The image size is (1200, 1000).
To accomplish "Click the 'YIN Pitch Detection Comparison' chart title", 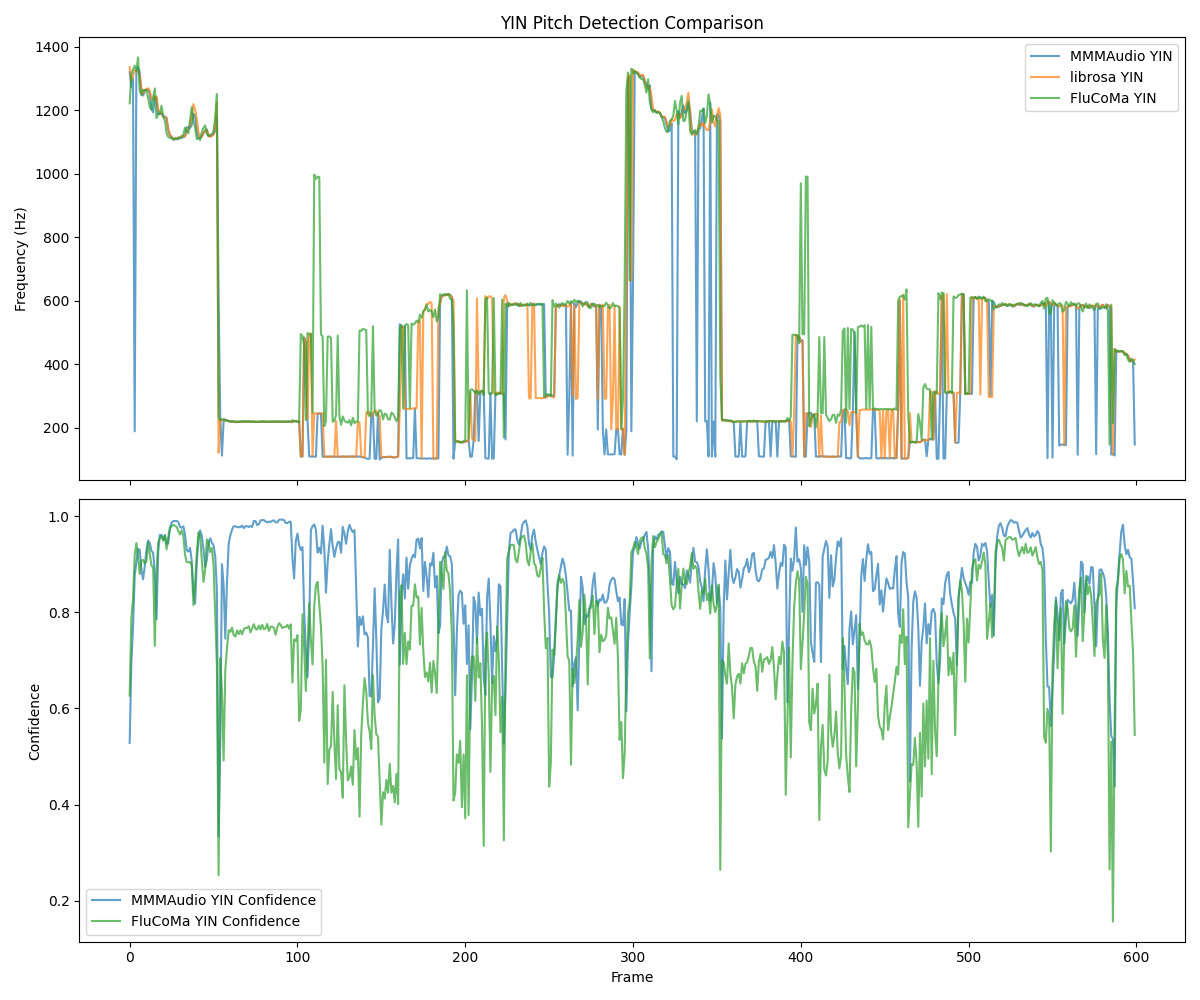I will [632, 23].
